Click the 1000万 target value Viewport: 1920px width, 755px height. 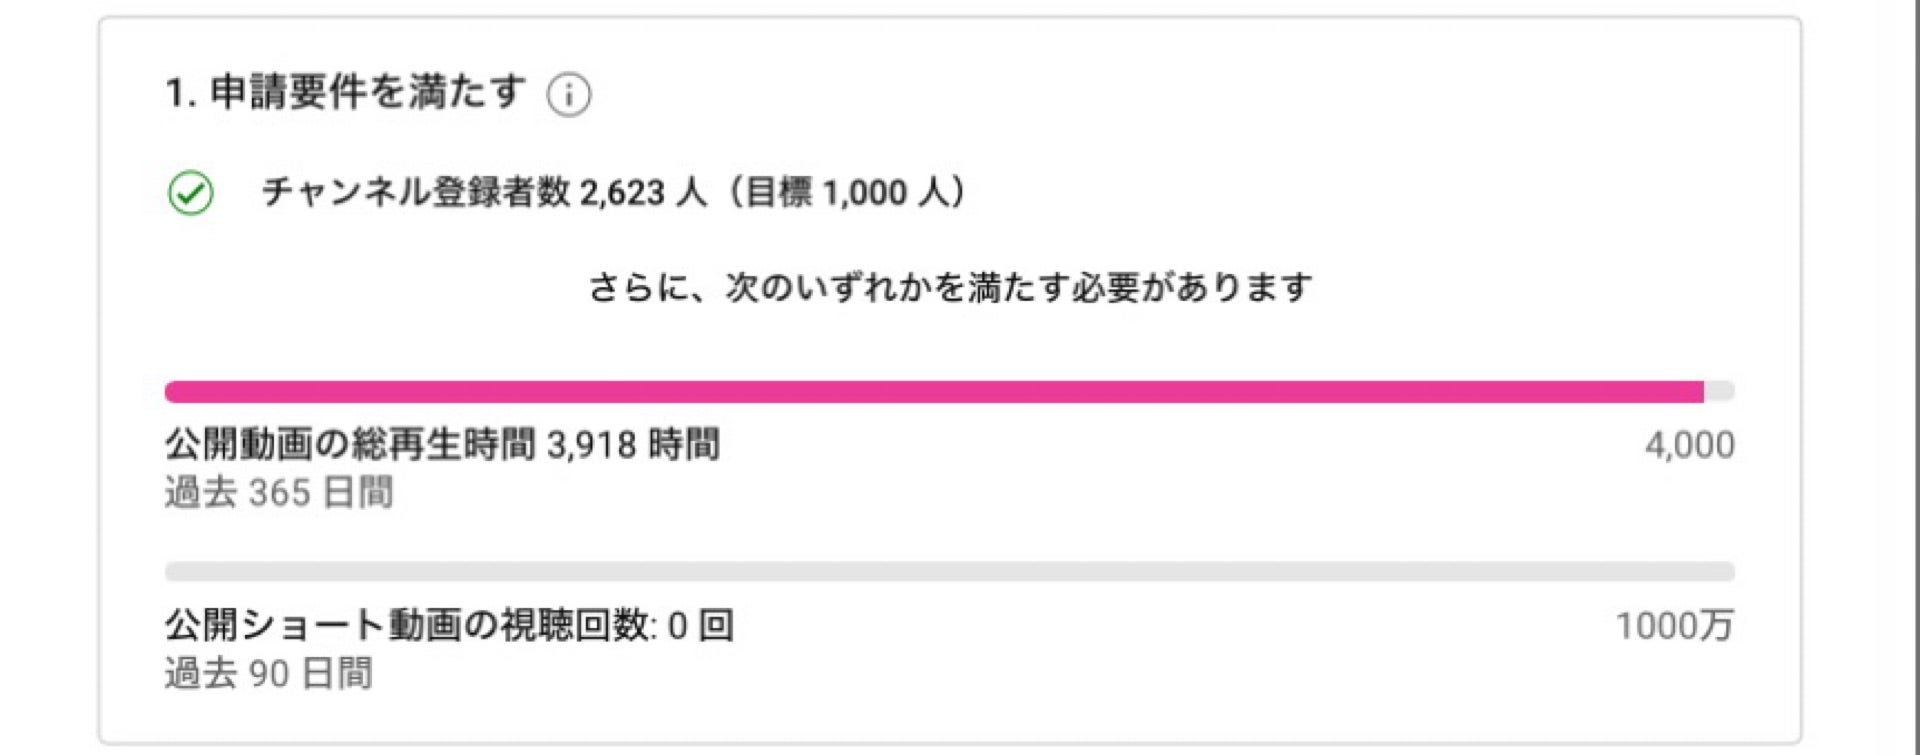(x=1674, y=626)
